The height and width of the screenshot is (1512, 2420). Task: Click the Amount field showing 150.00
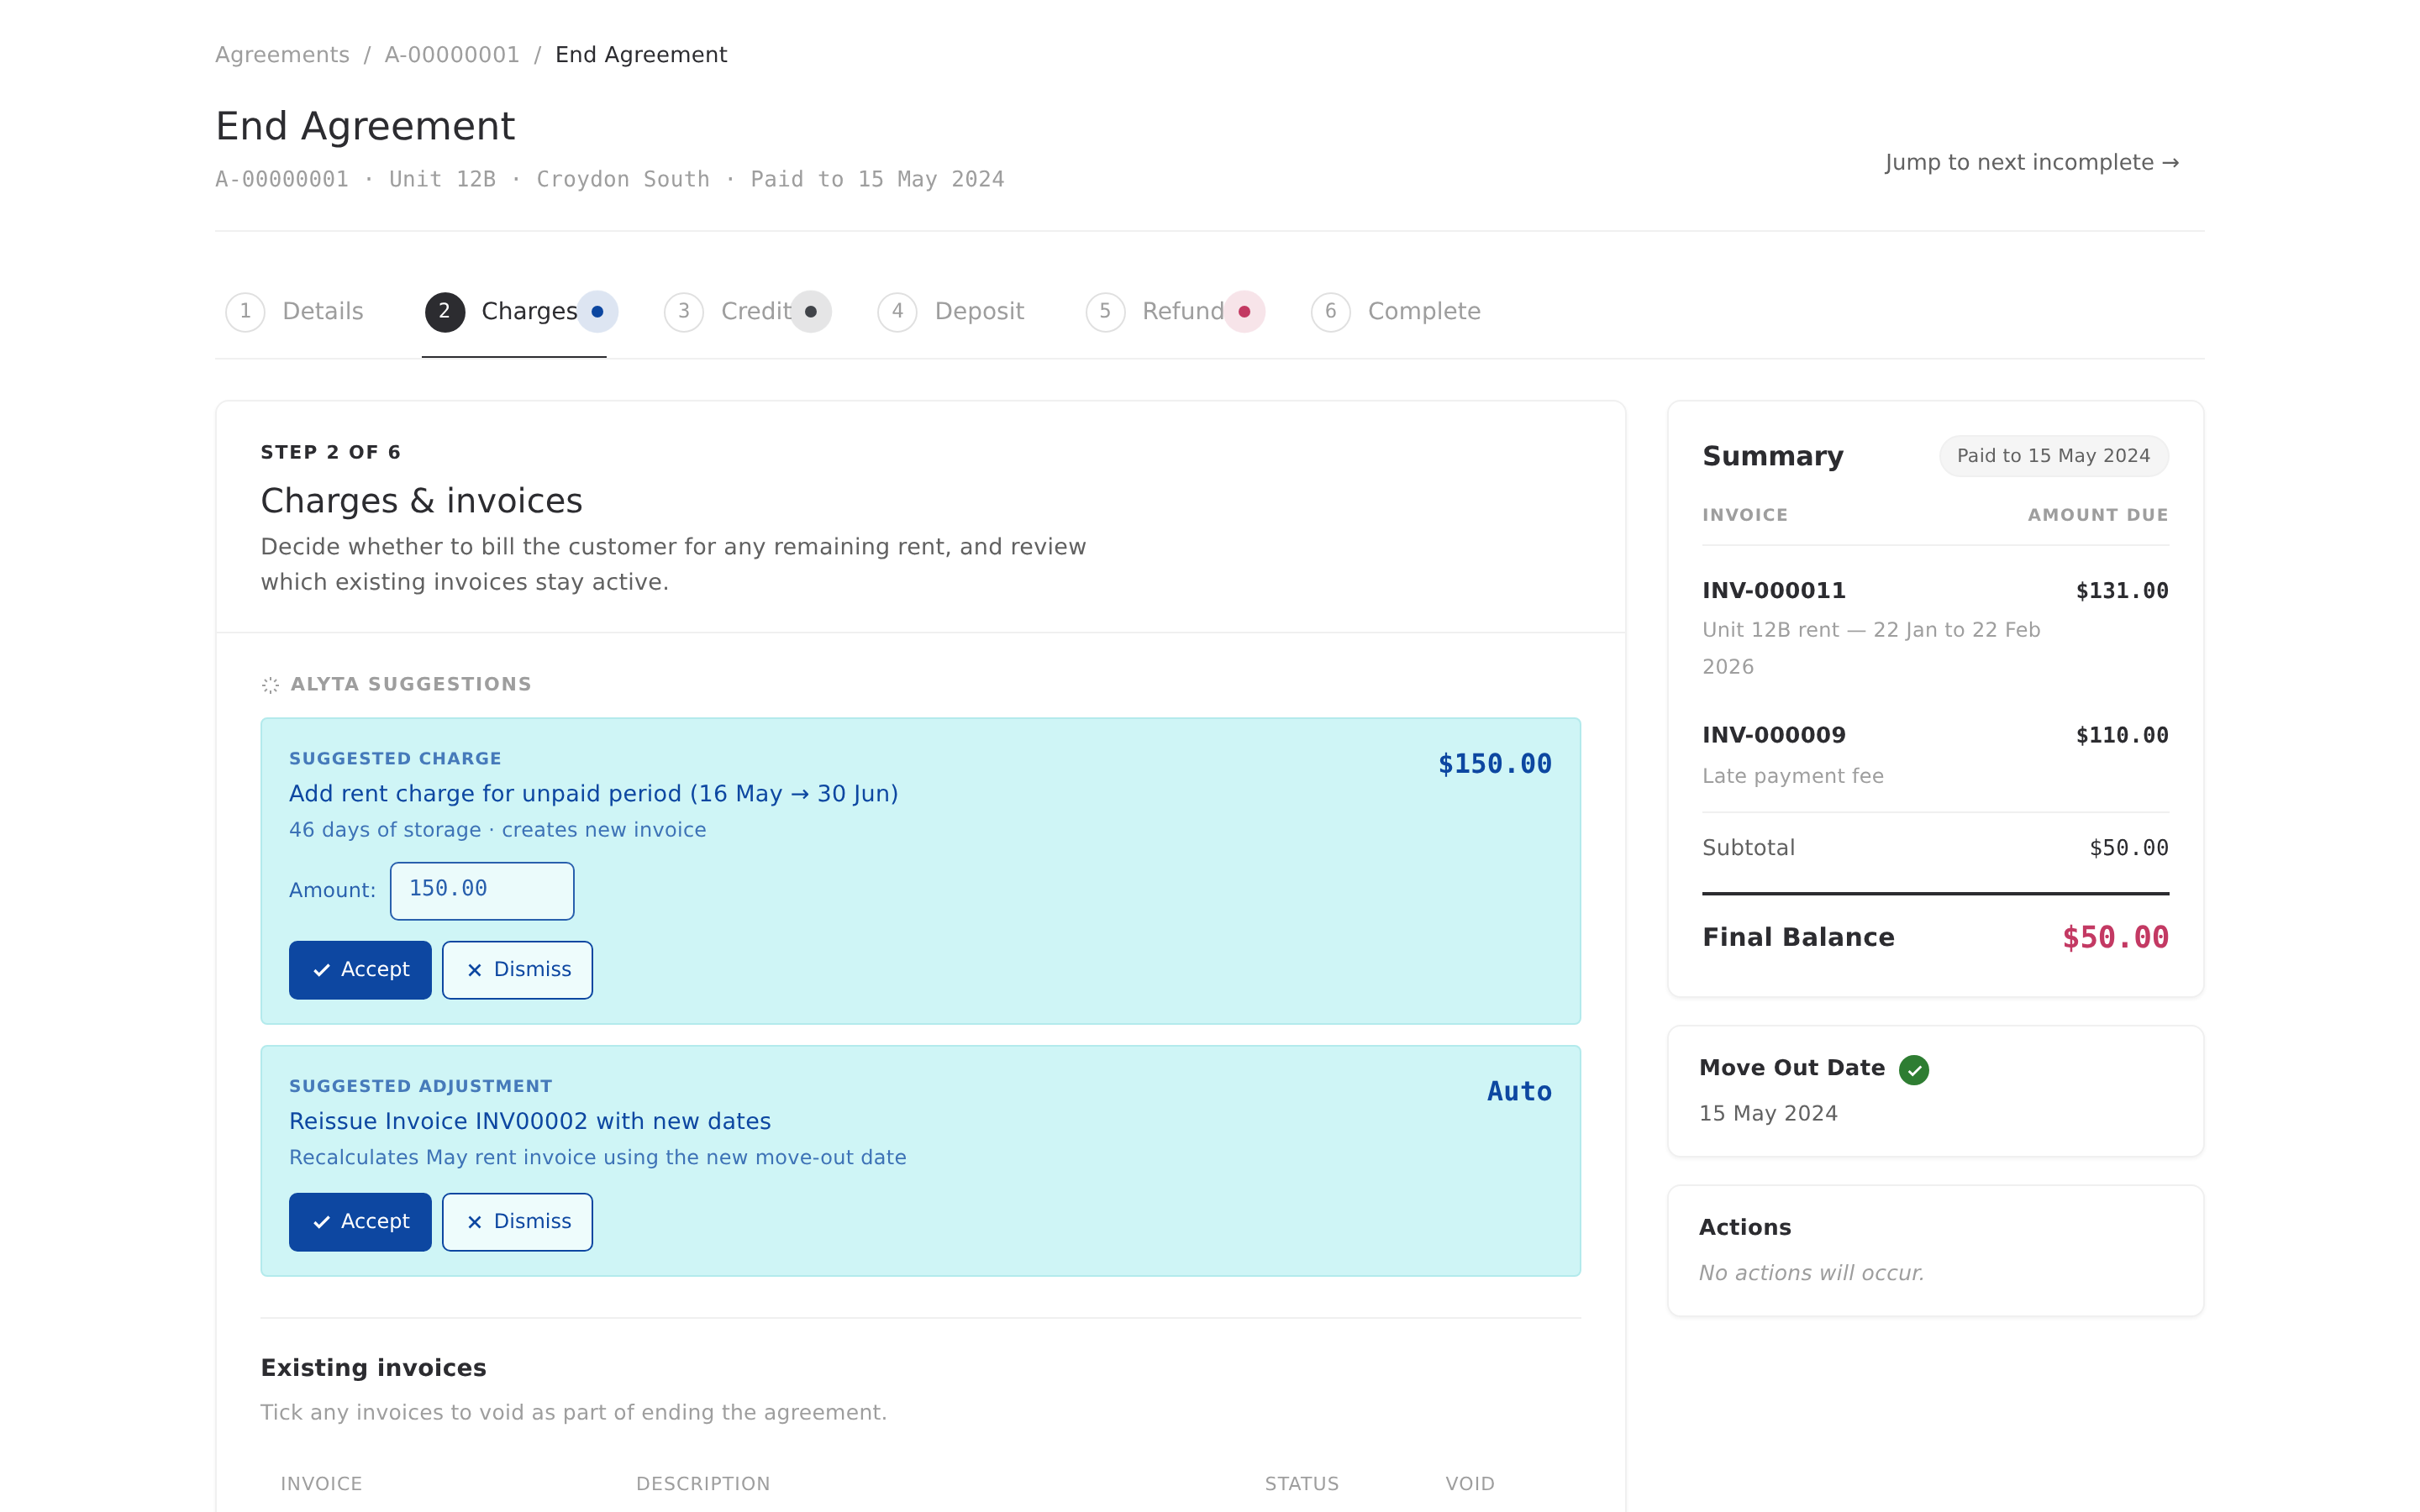tap(482, 890)
